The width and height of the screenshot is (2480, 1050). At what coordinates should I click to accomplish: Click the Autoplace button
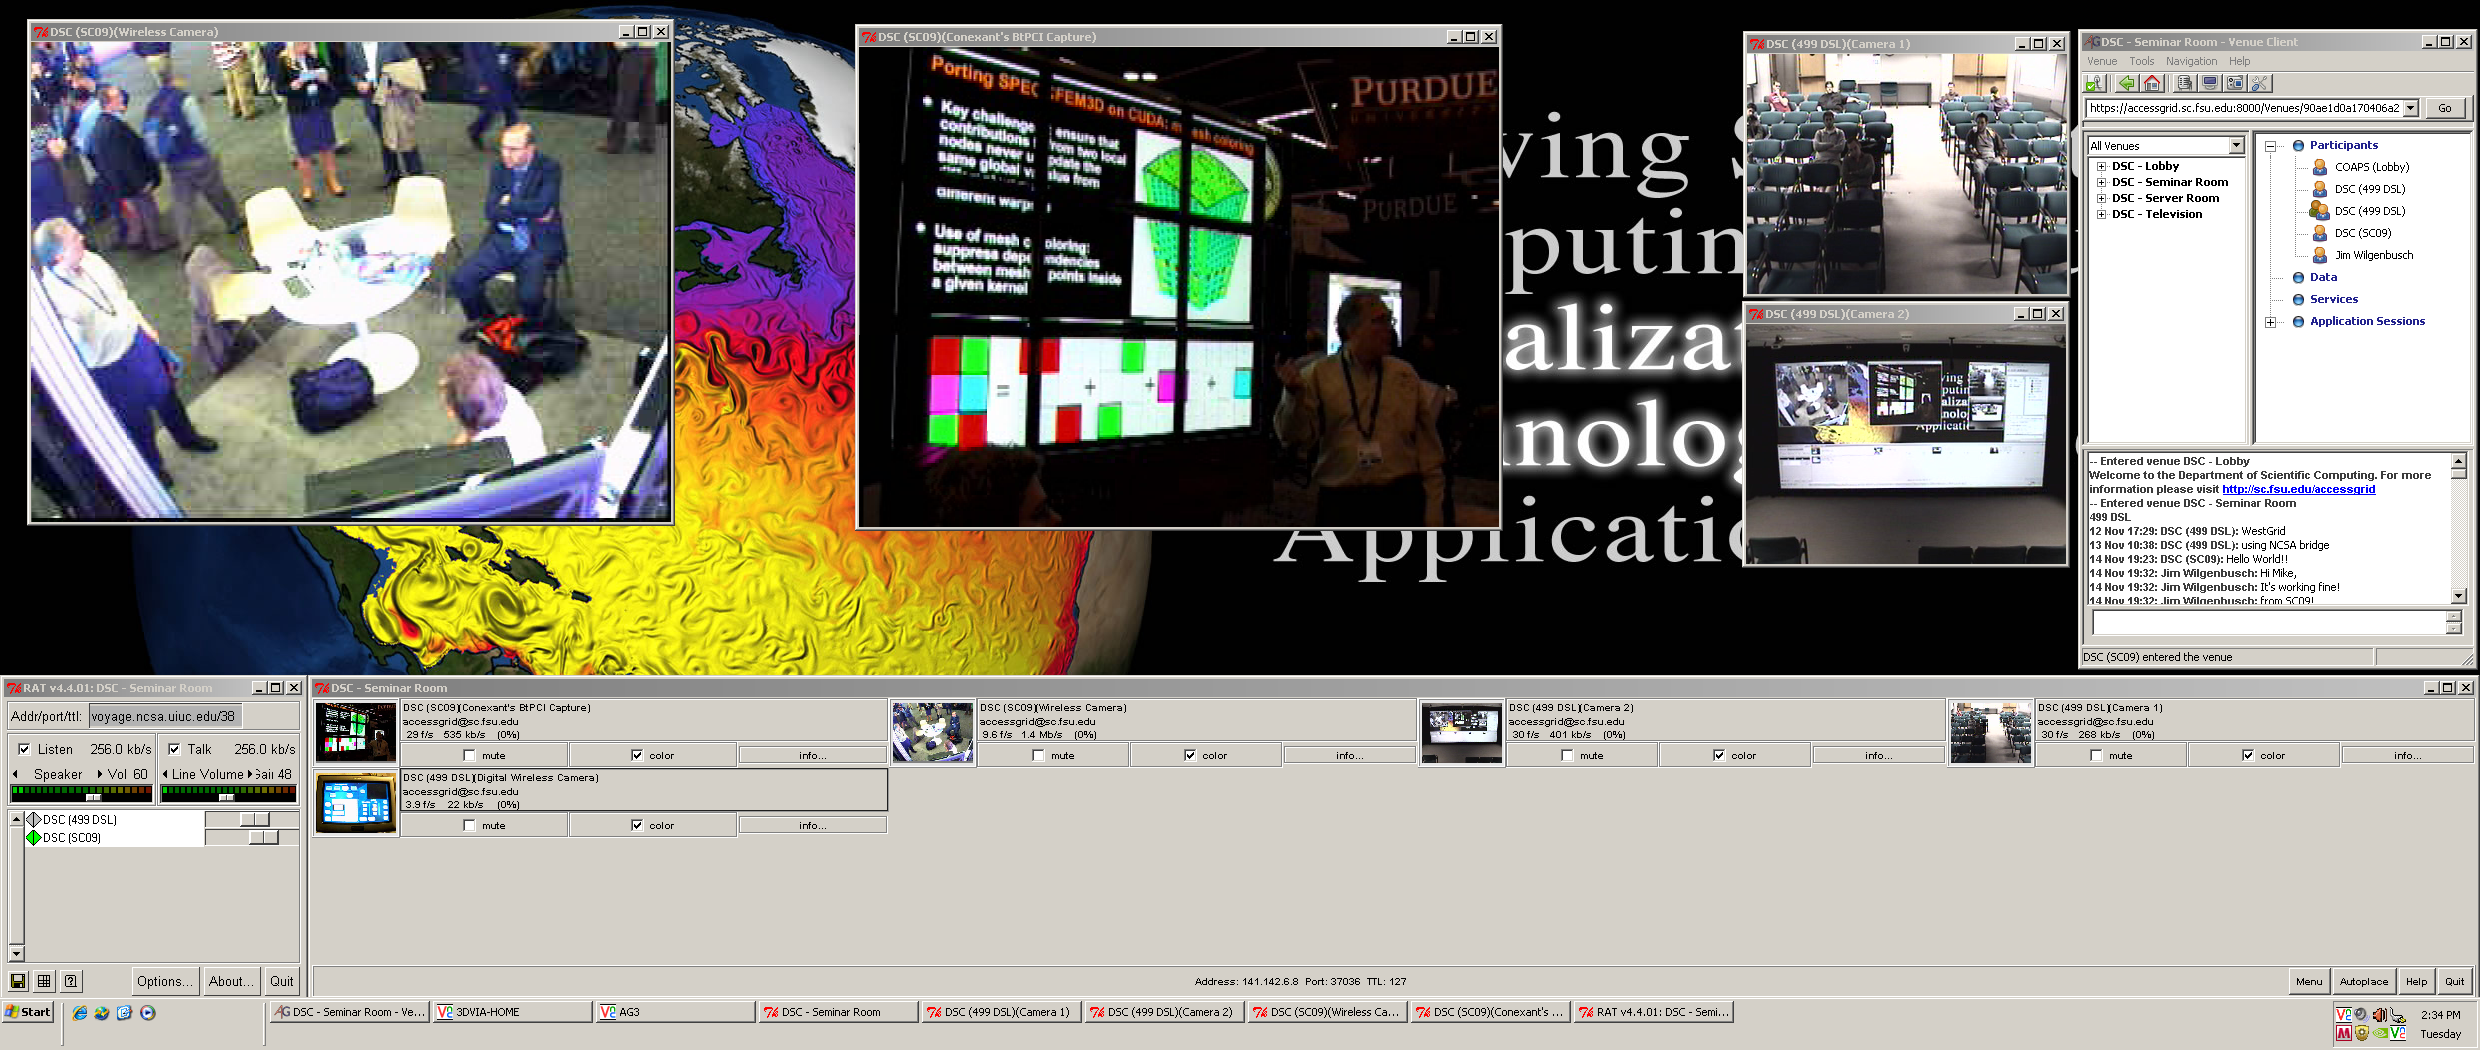[2363, 982]
